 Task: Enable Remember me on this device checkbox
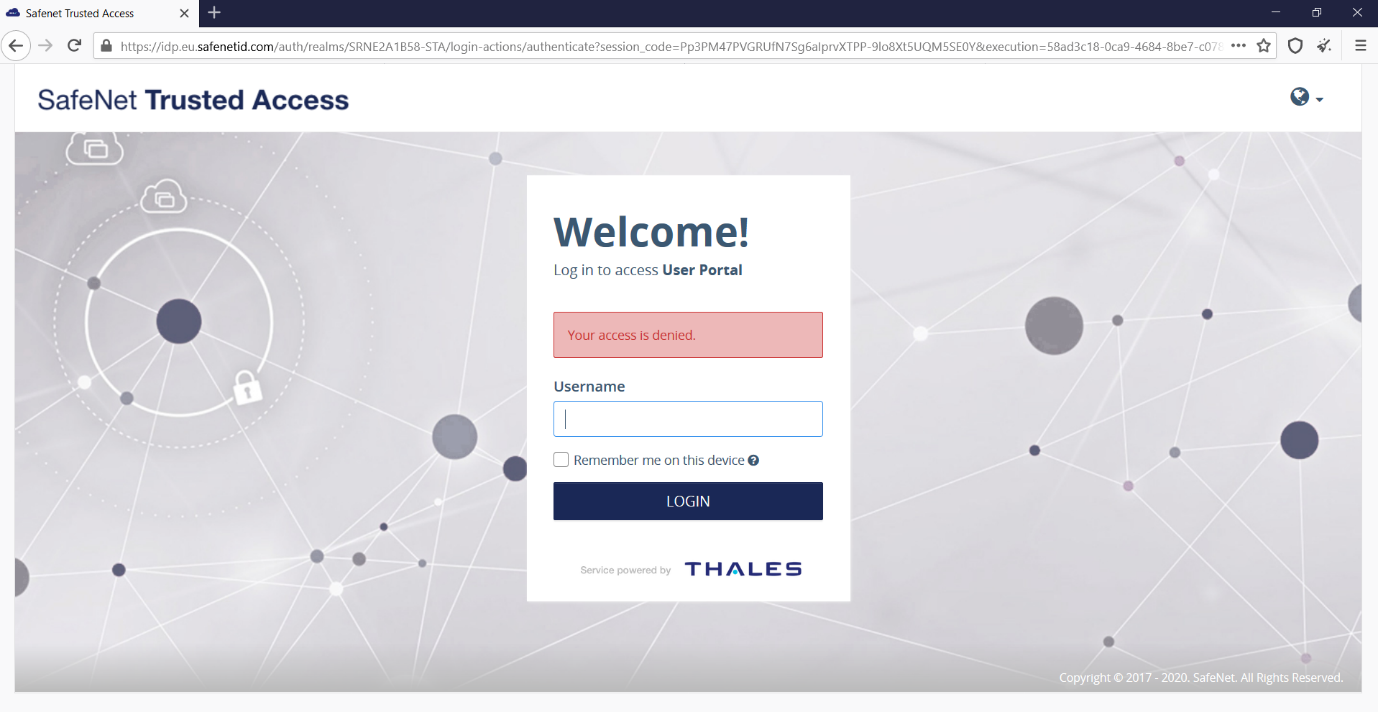point(562,460)
